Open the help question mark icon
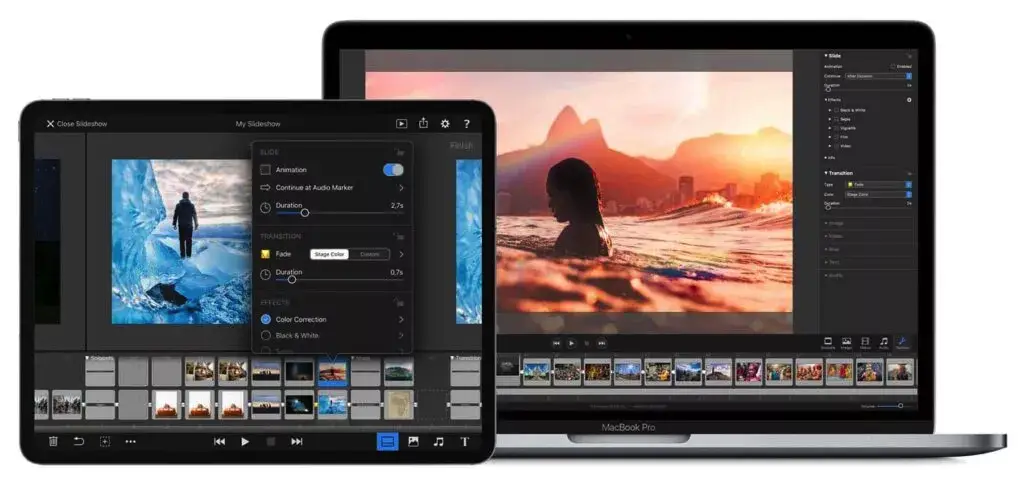This screenshot has width=1024, height=487. coord(466,124)
